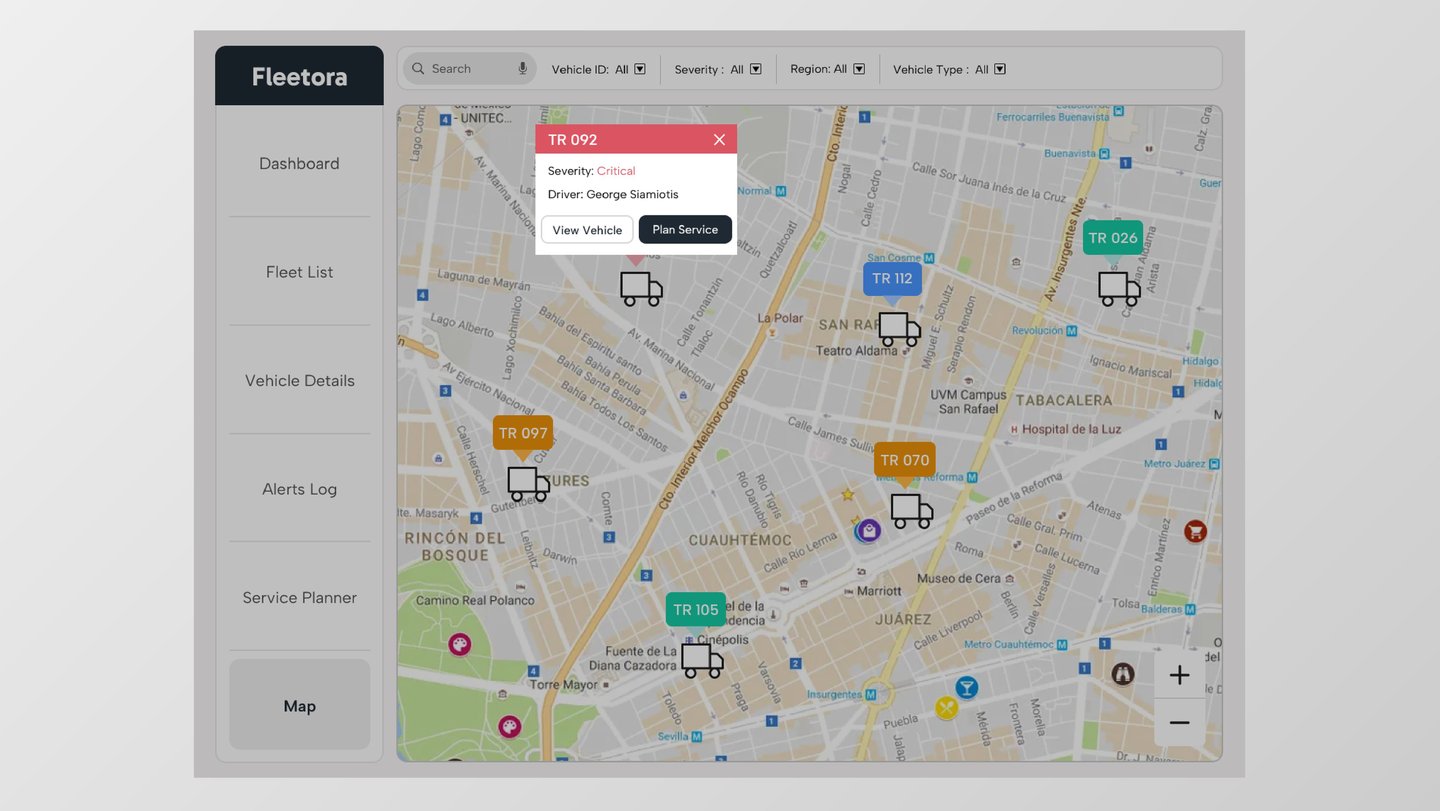1440x811 pixels.
Task: Click the Metro Juarez station icon
Action: point(1214,463)
